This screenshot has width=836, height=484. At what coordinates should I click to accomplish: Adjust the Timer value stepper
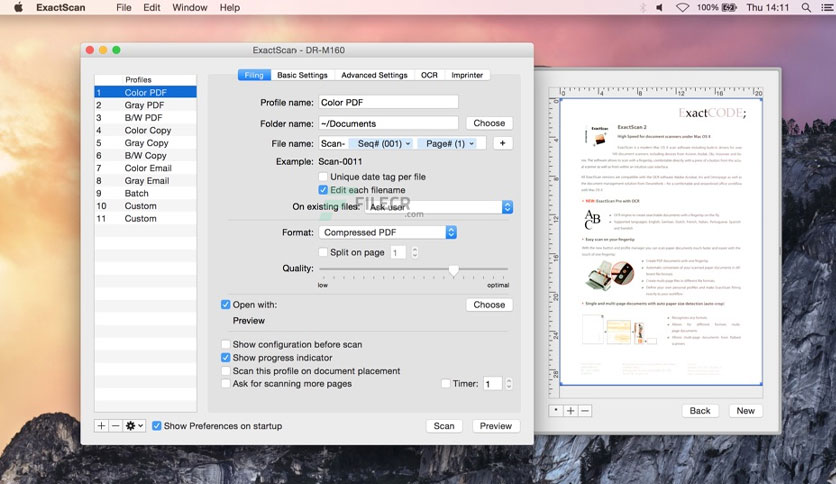[509, 383]
